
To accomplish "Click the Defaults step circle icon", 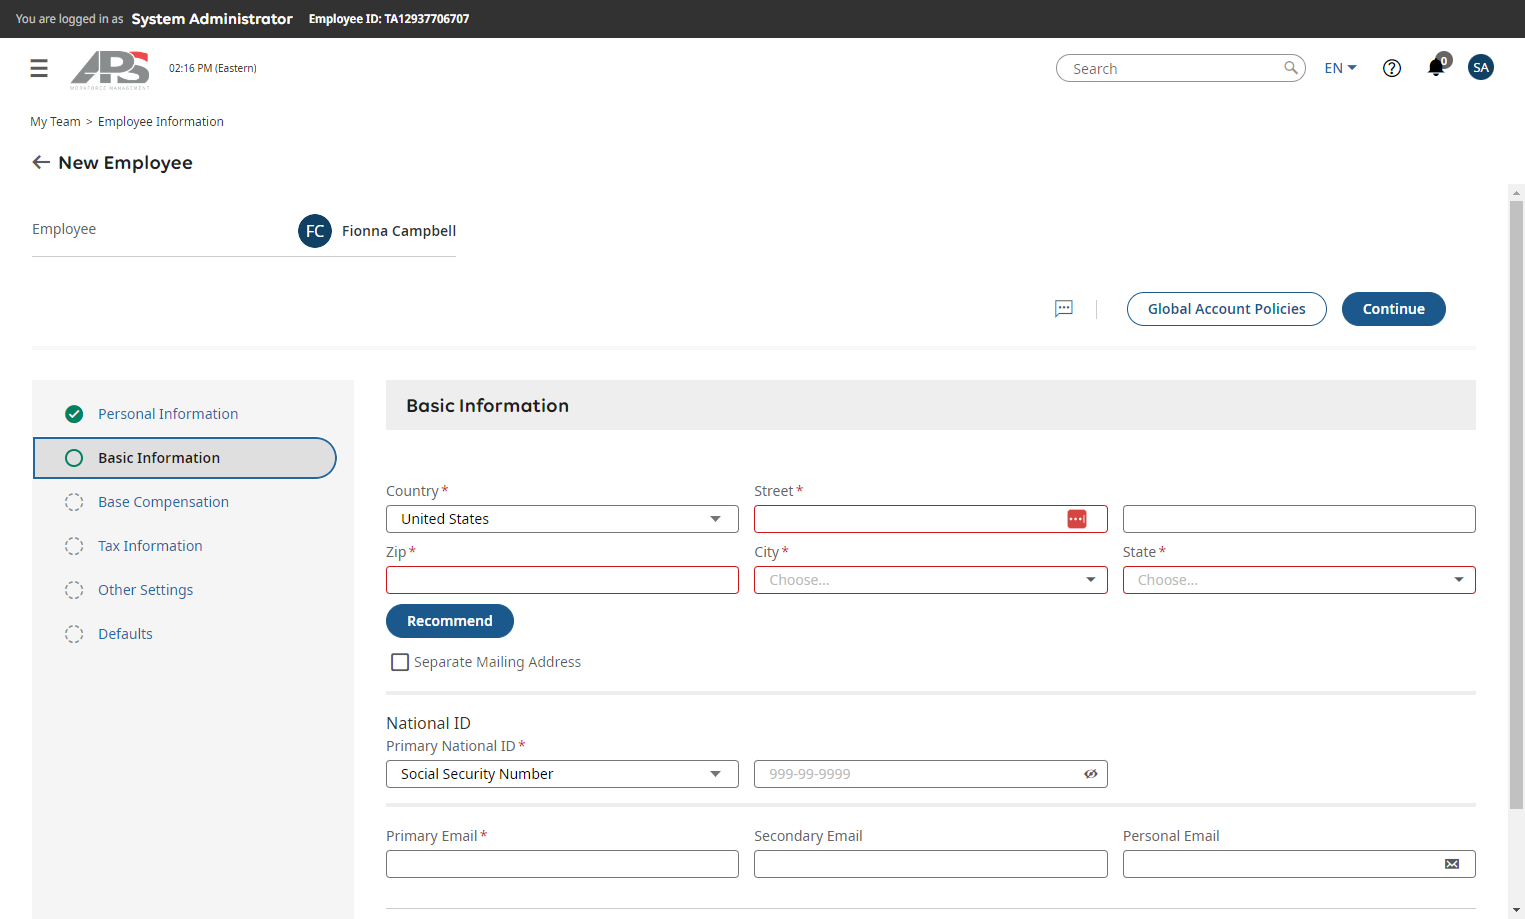I will point(74,634).
